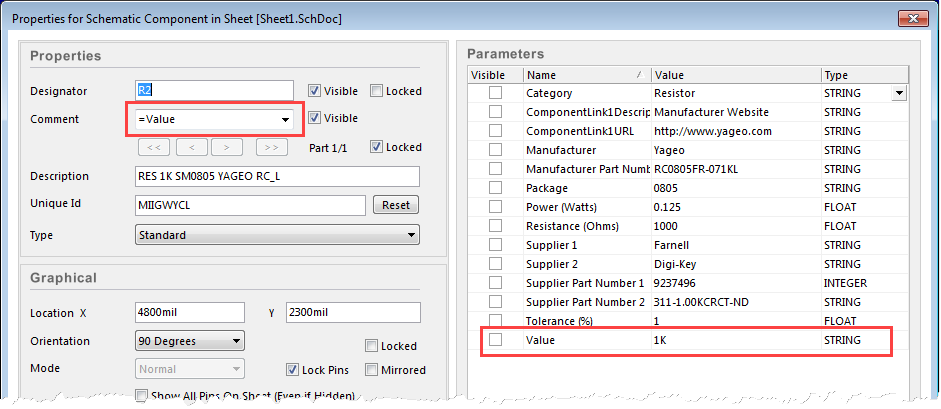
Task: Click the previous part arrow button
Action: pos(190,147)
